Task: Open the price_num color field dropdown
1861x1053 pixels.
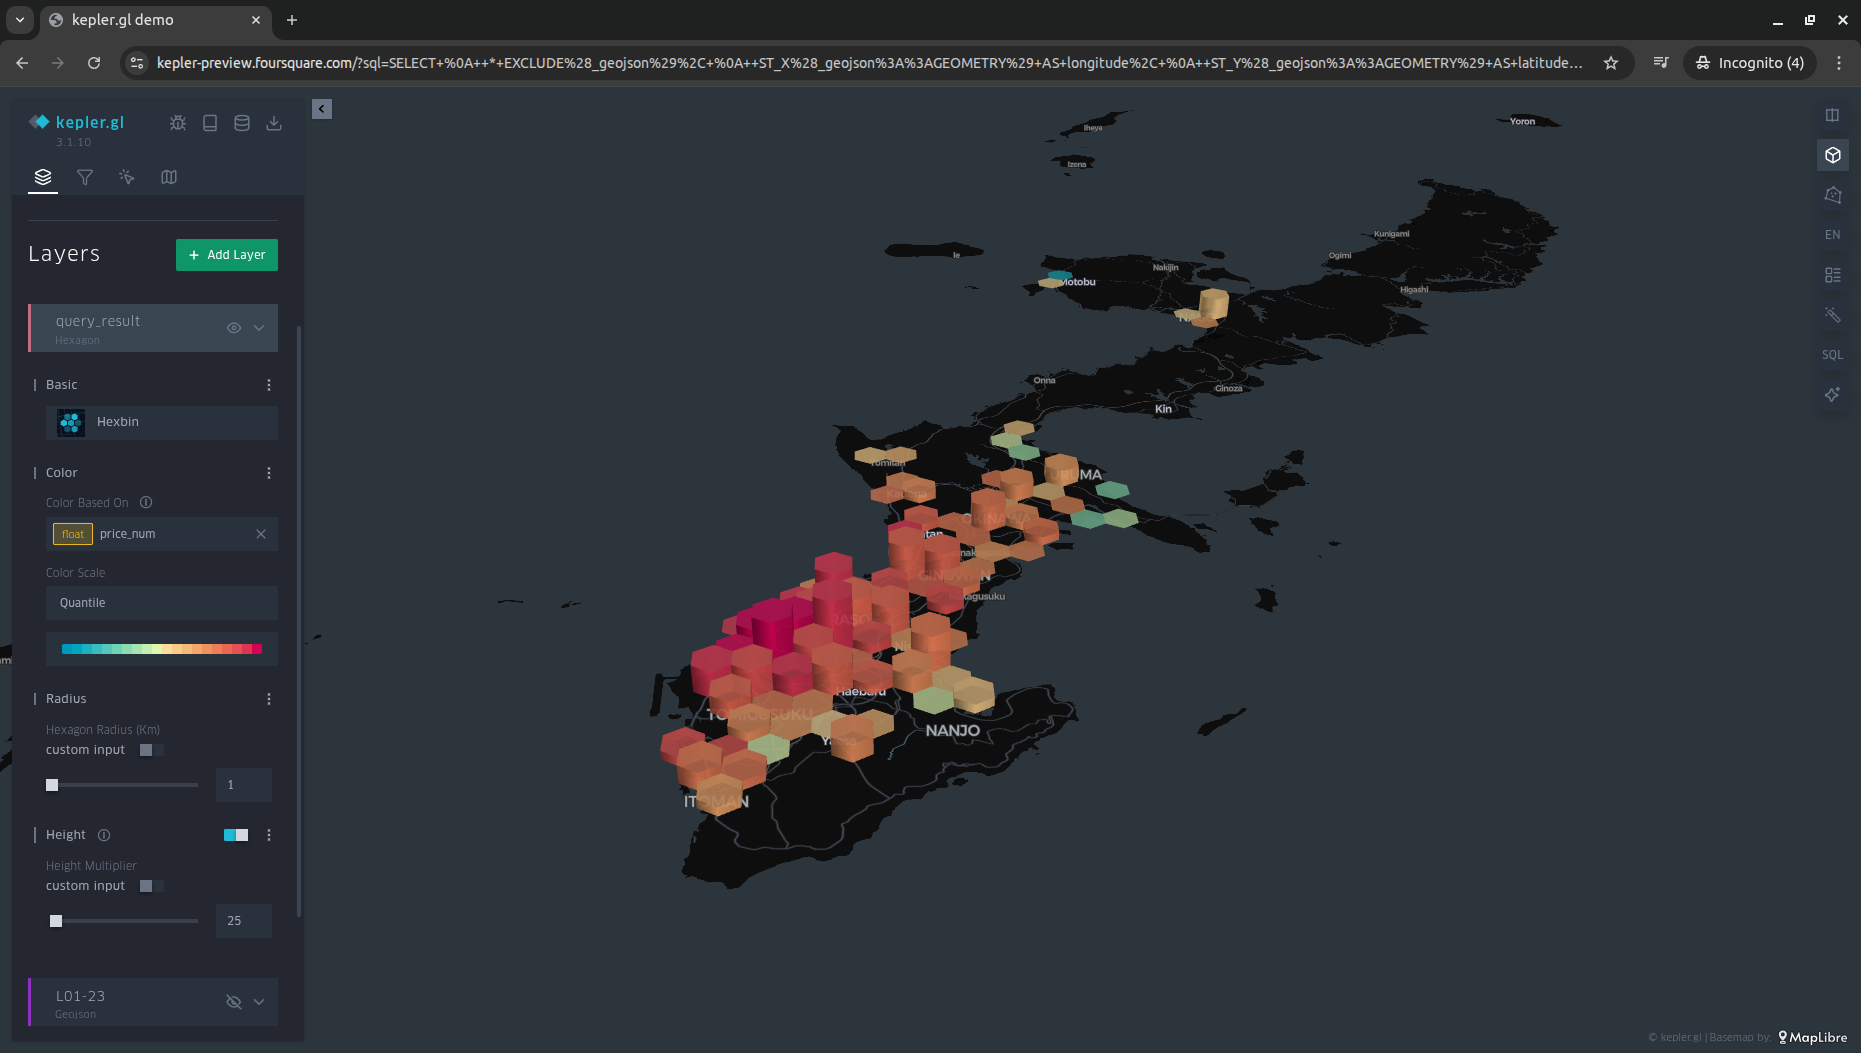Action: pos(162,534)
